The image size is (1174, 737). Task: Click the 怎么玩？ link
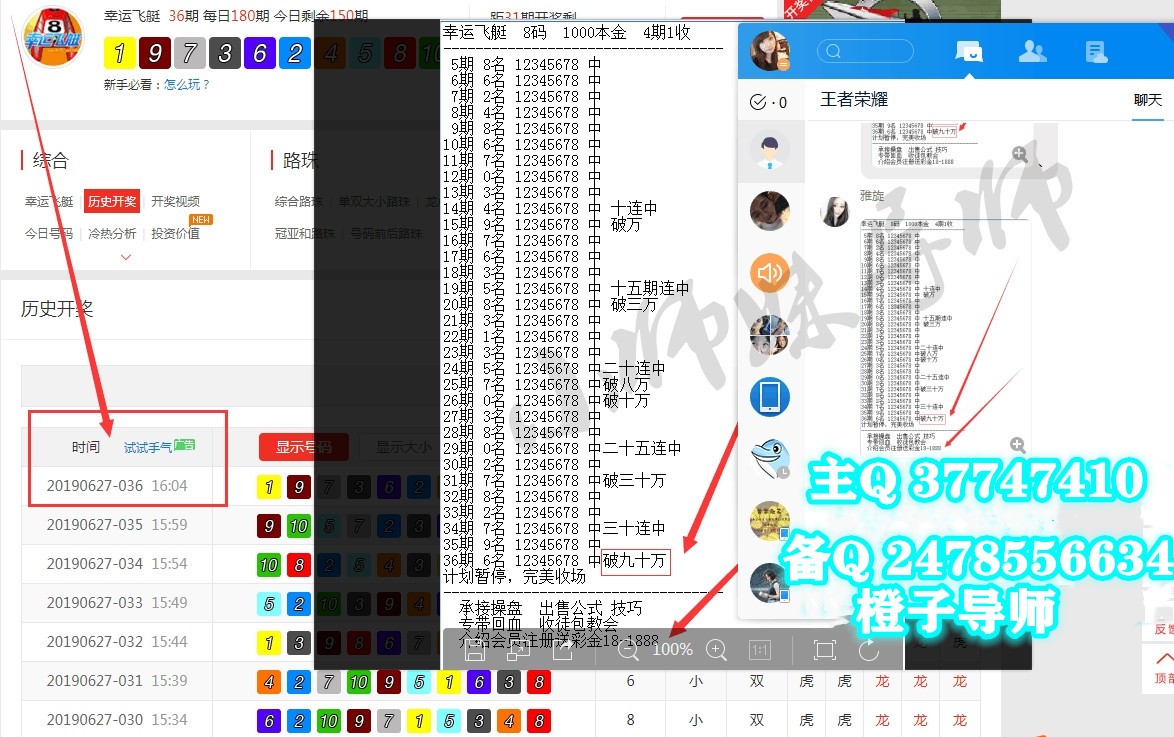pos(187,85)
